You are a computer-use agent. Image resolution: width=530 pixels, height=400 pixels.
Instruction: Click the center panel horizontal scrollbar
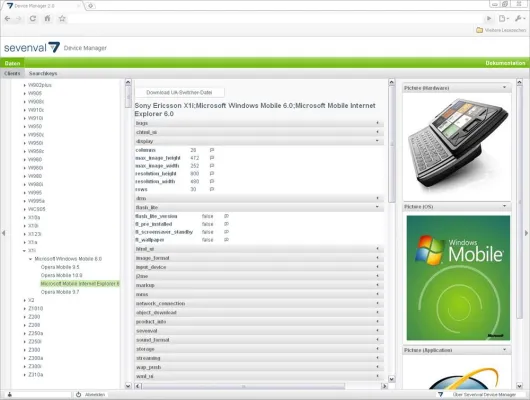point(243,386)
